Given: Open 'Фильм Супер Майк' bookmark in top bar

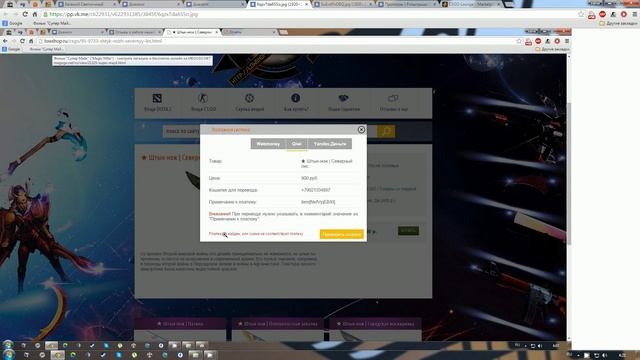Looking at the screenshot, I should [52, 23].
